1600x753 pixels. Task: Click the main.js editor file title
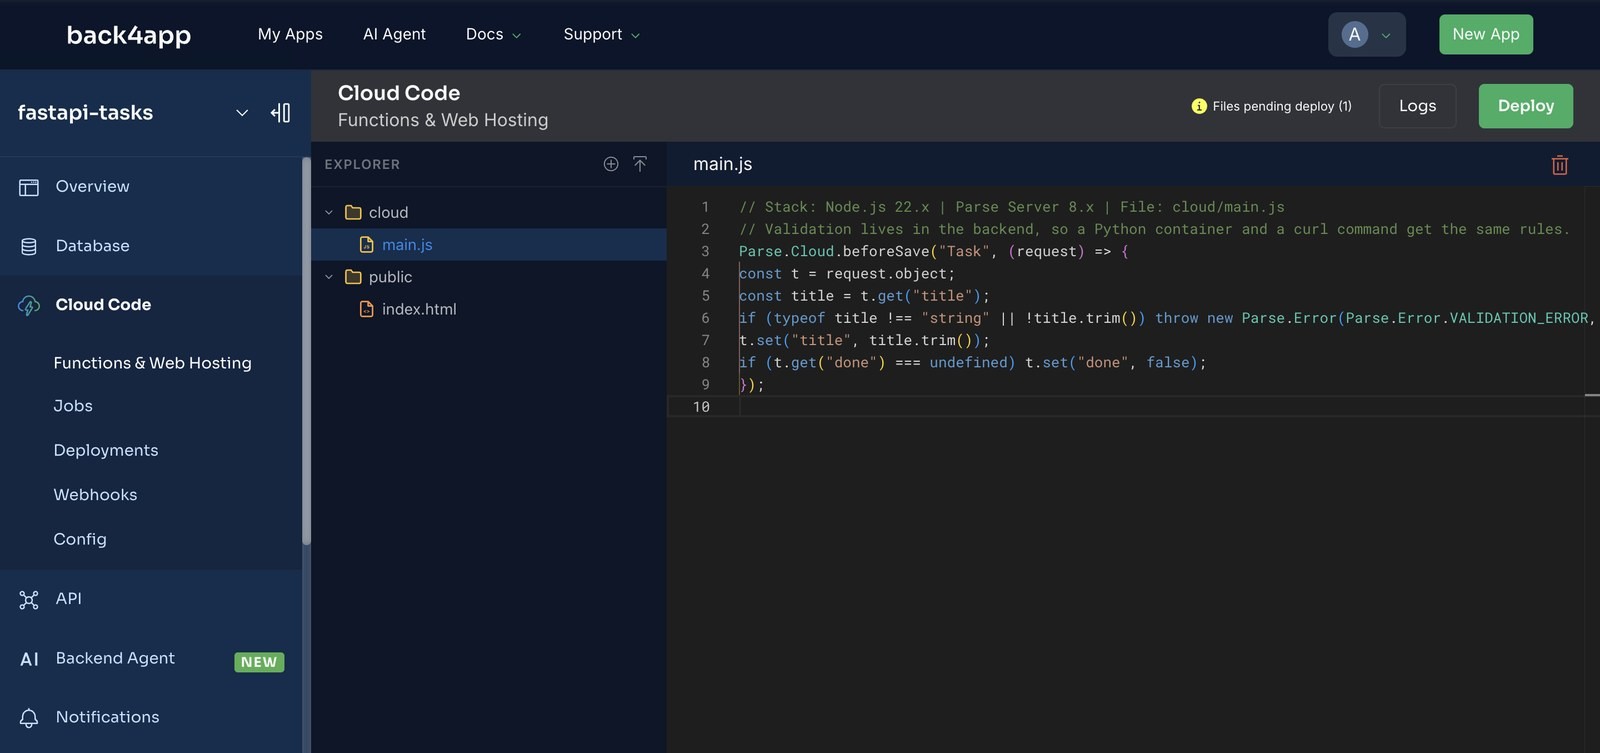click(x=723, y=164)
